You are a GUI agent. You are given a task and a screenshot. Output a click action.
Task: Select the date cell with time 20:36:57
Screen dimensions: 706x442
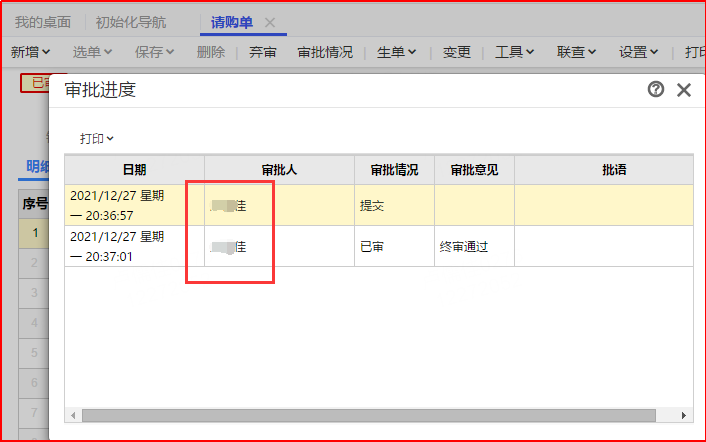point(135,205)
